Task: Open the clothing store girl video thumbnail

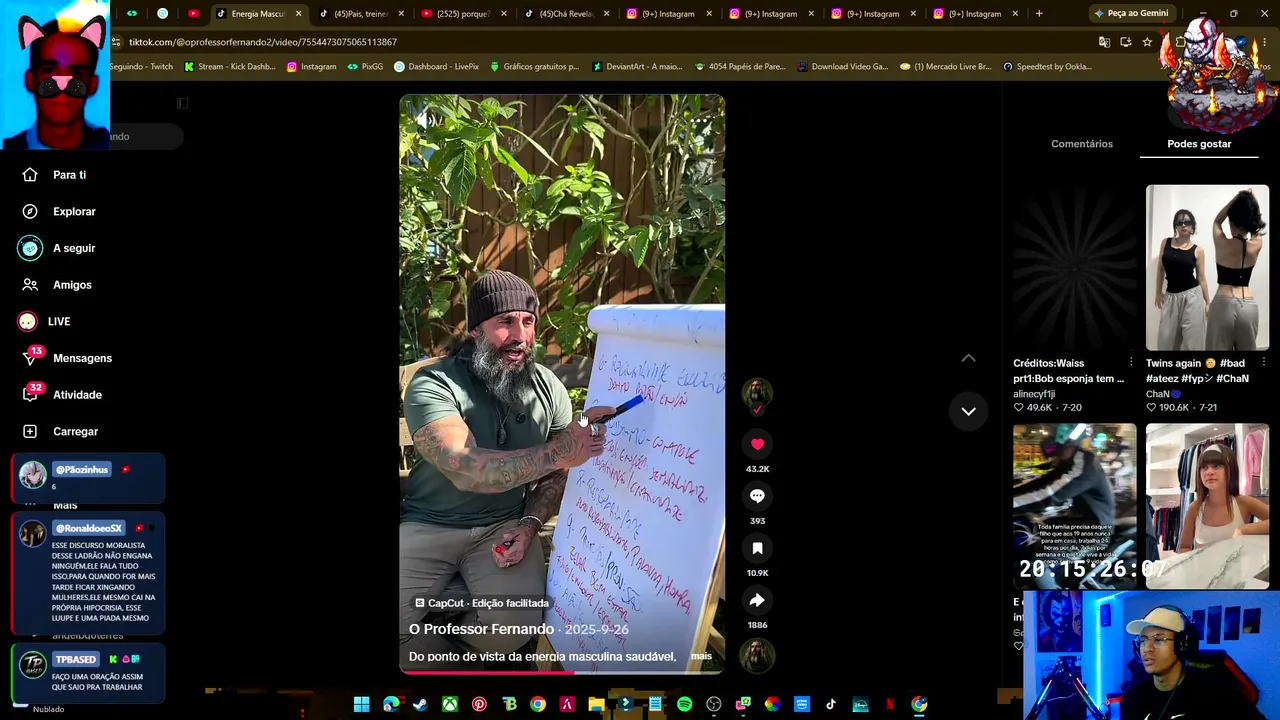Action: click(1207, 506)
